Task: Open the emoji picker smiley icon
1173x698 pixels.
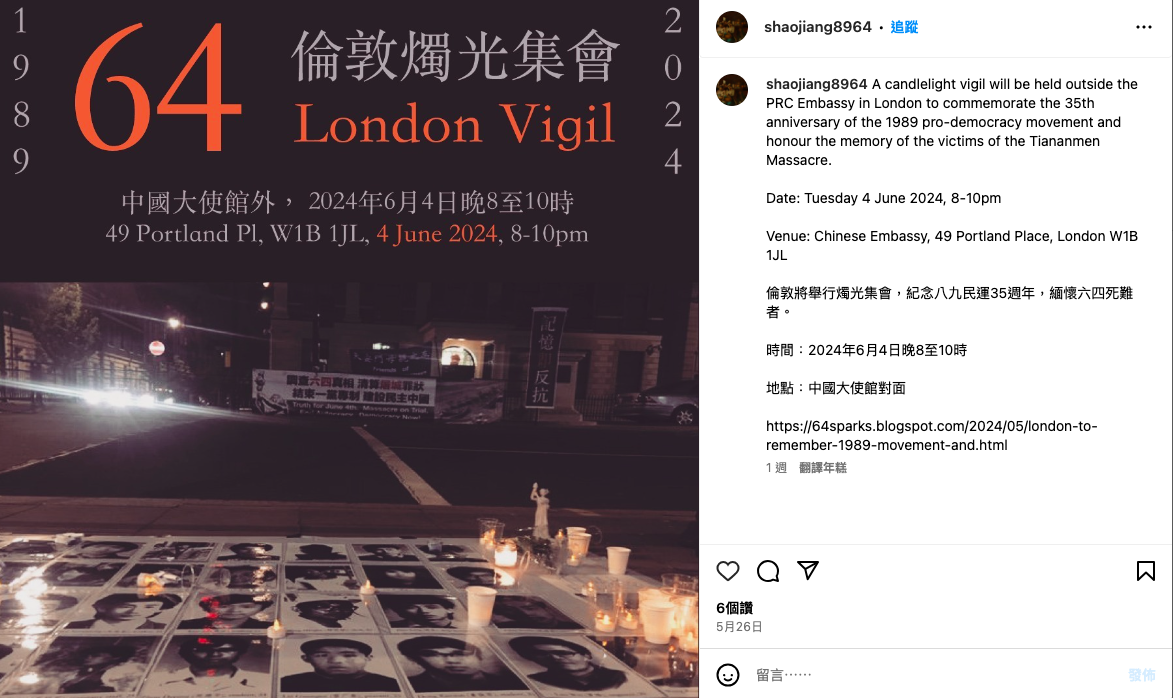Action: coord(727,675)
